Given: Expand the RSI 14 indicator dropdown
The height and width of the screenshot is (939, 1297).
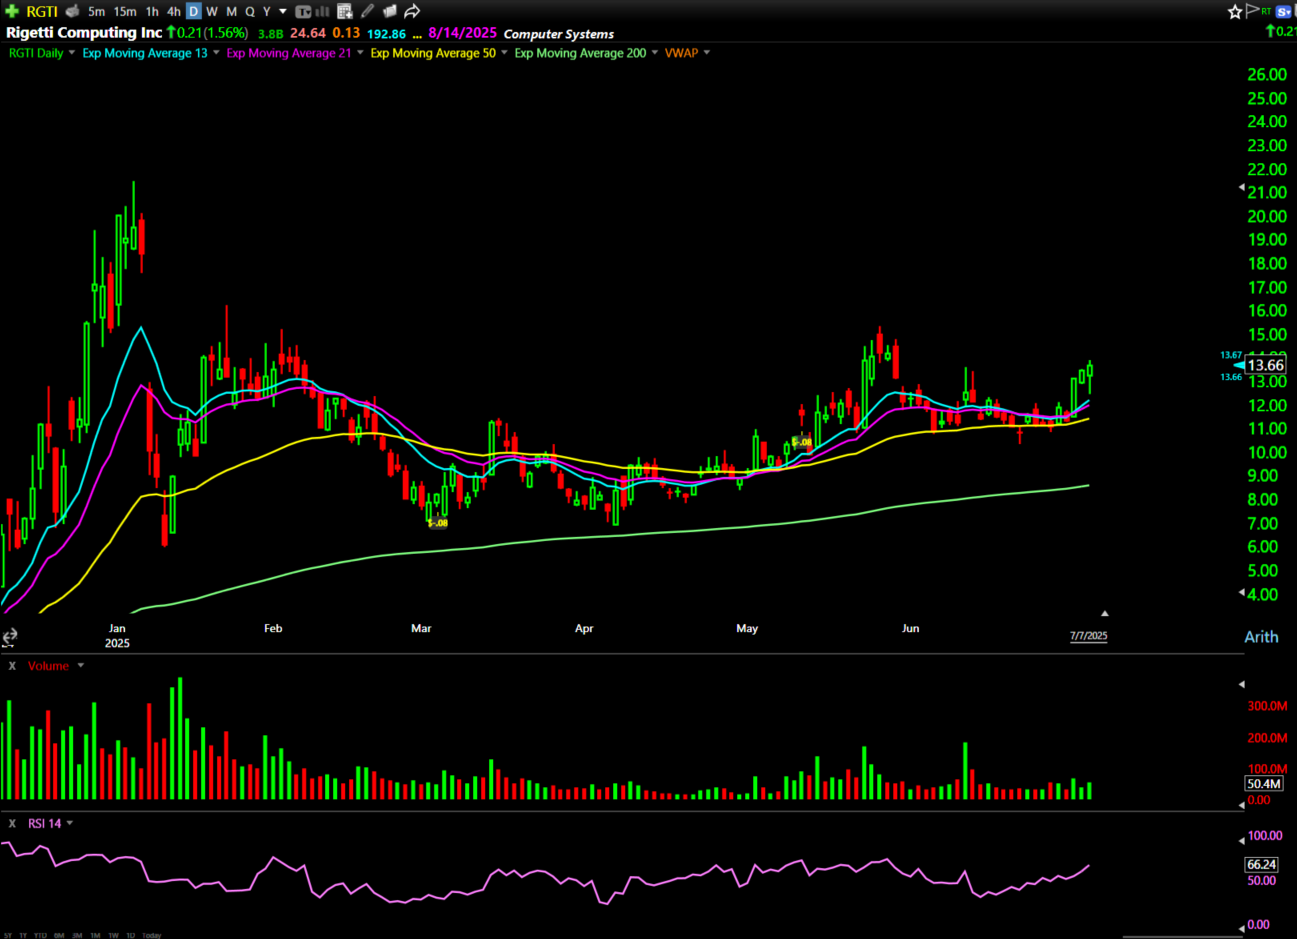Looking at the screenshot, I should point(70,824).
